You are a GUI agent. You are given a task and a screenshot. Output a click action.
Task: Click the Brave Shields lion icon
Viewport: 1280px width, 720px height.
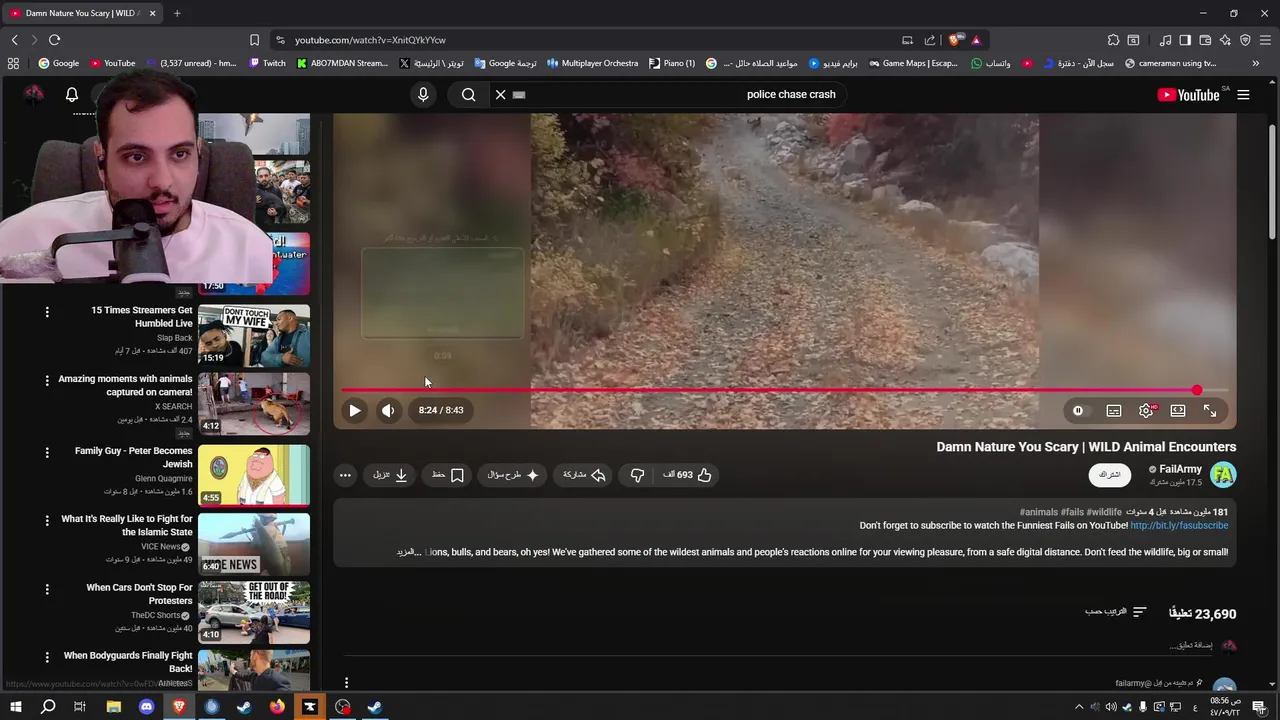coord(954,40)
